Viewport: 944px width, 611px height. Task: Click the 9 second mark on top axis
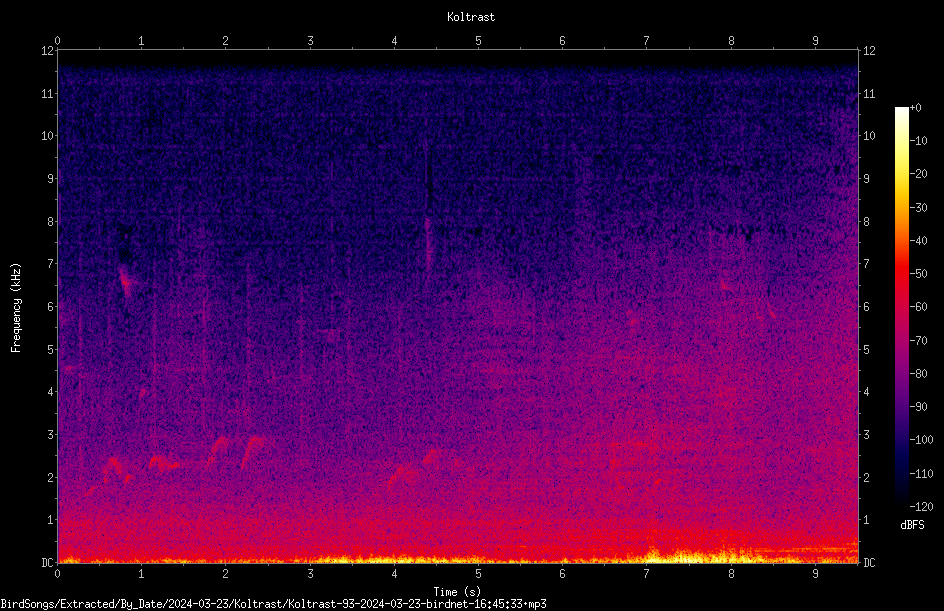pos(815,40)
